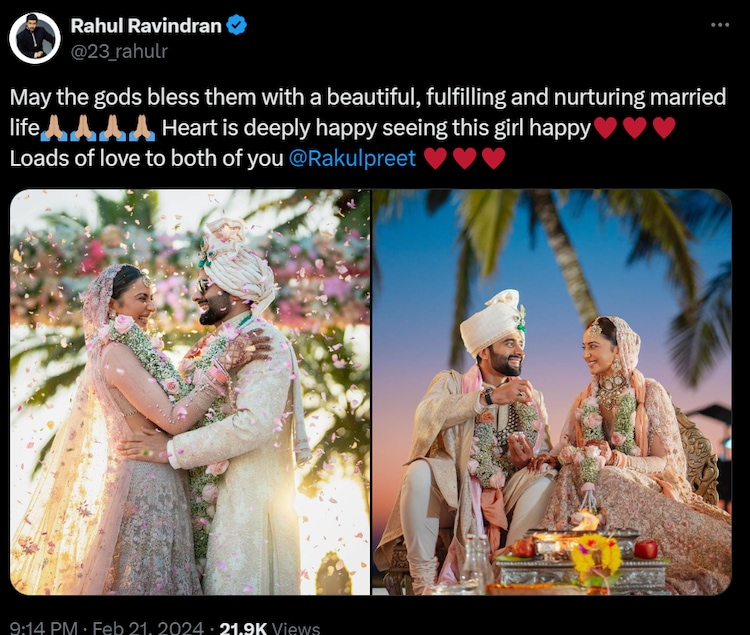Open the @Rakulpreet mention link
The image size is (750, 635).
tap(353, 158)
